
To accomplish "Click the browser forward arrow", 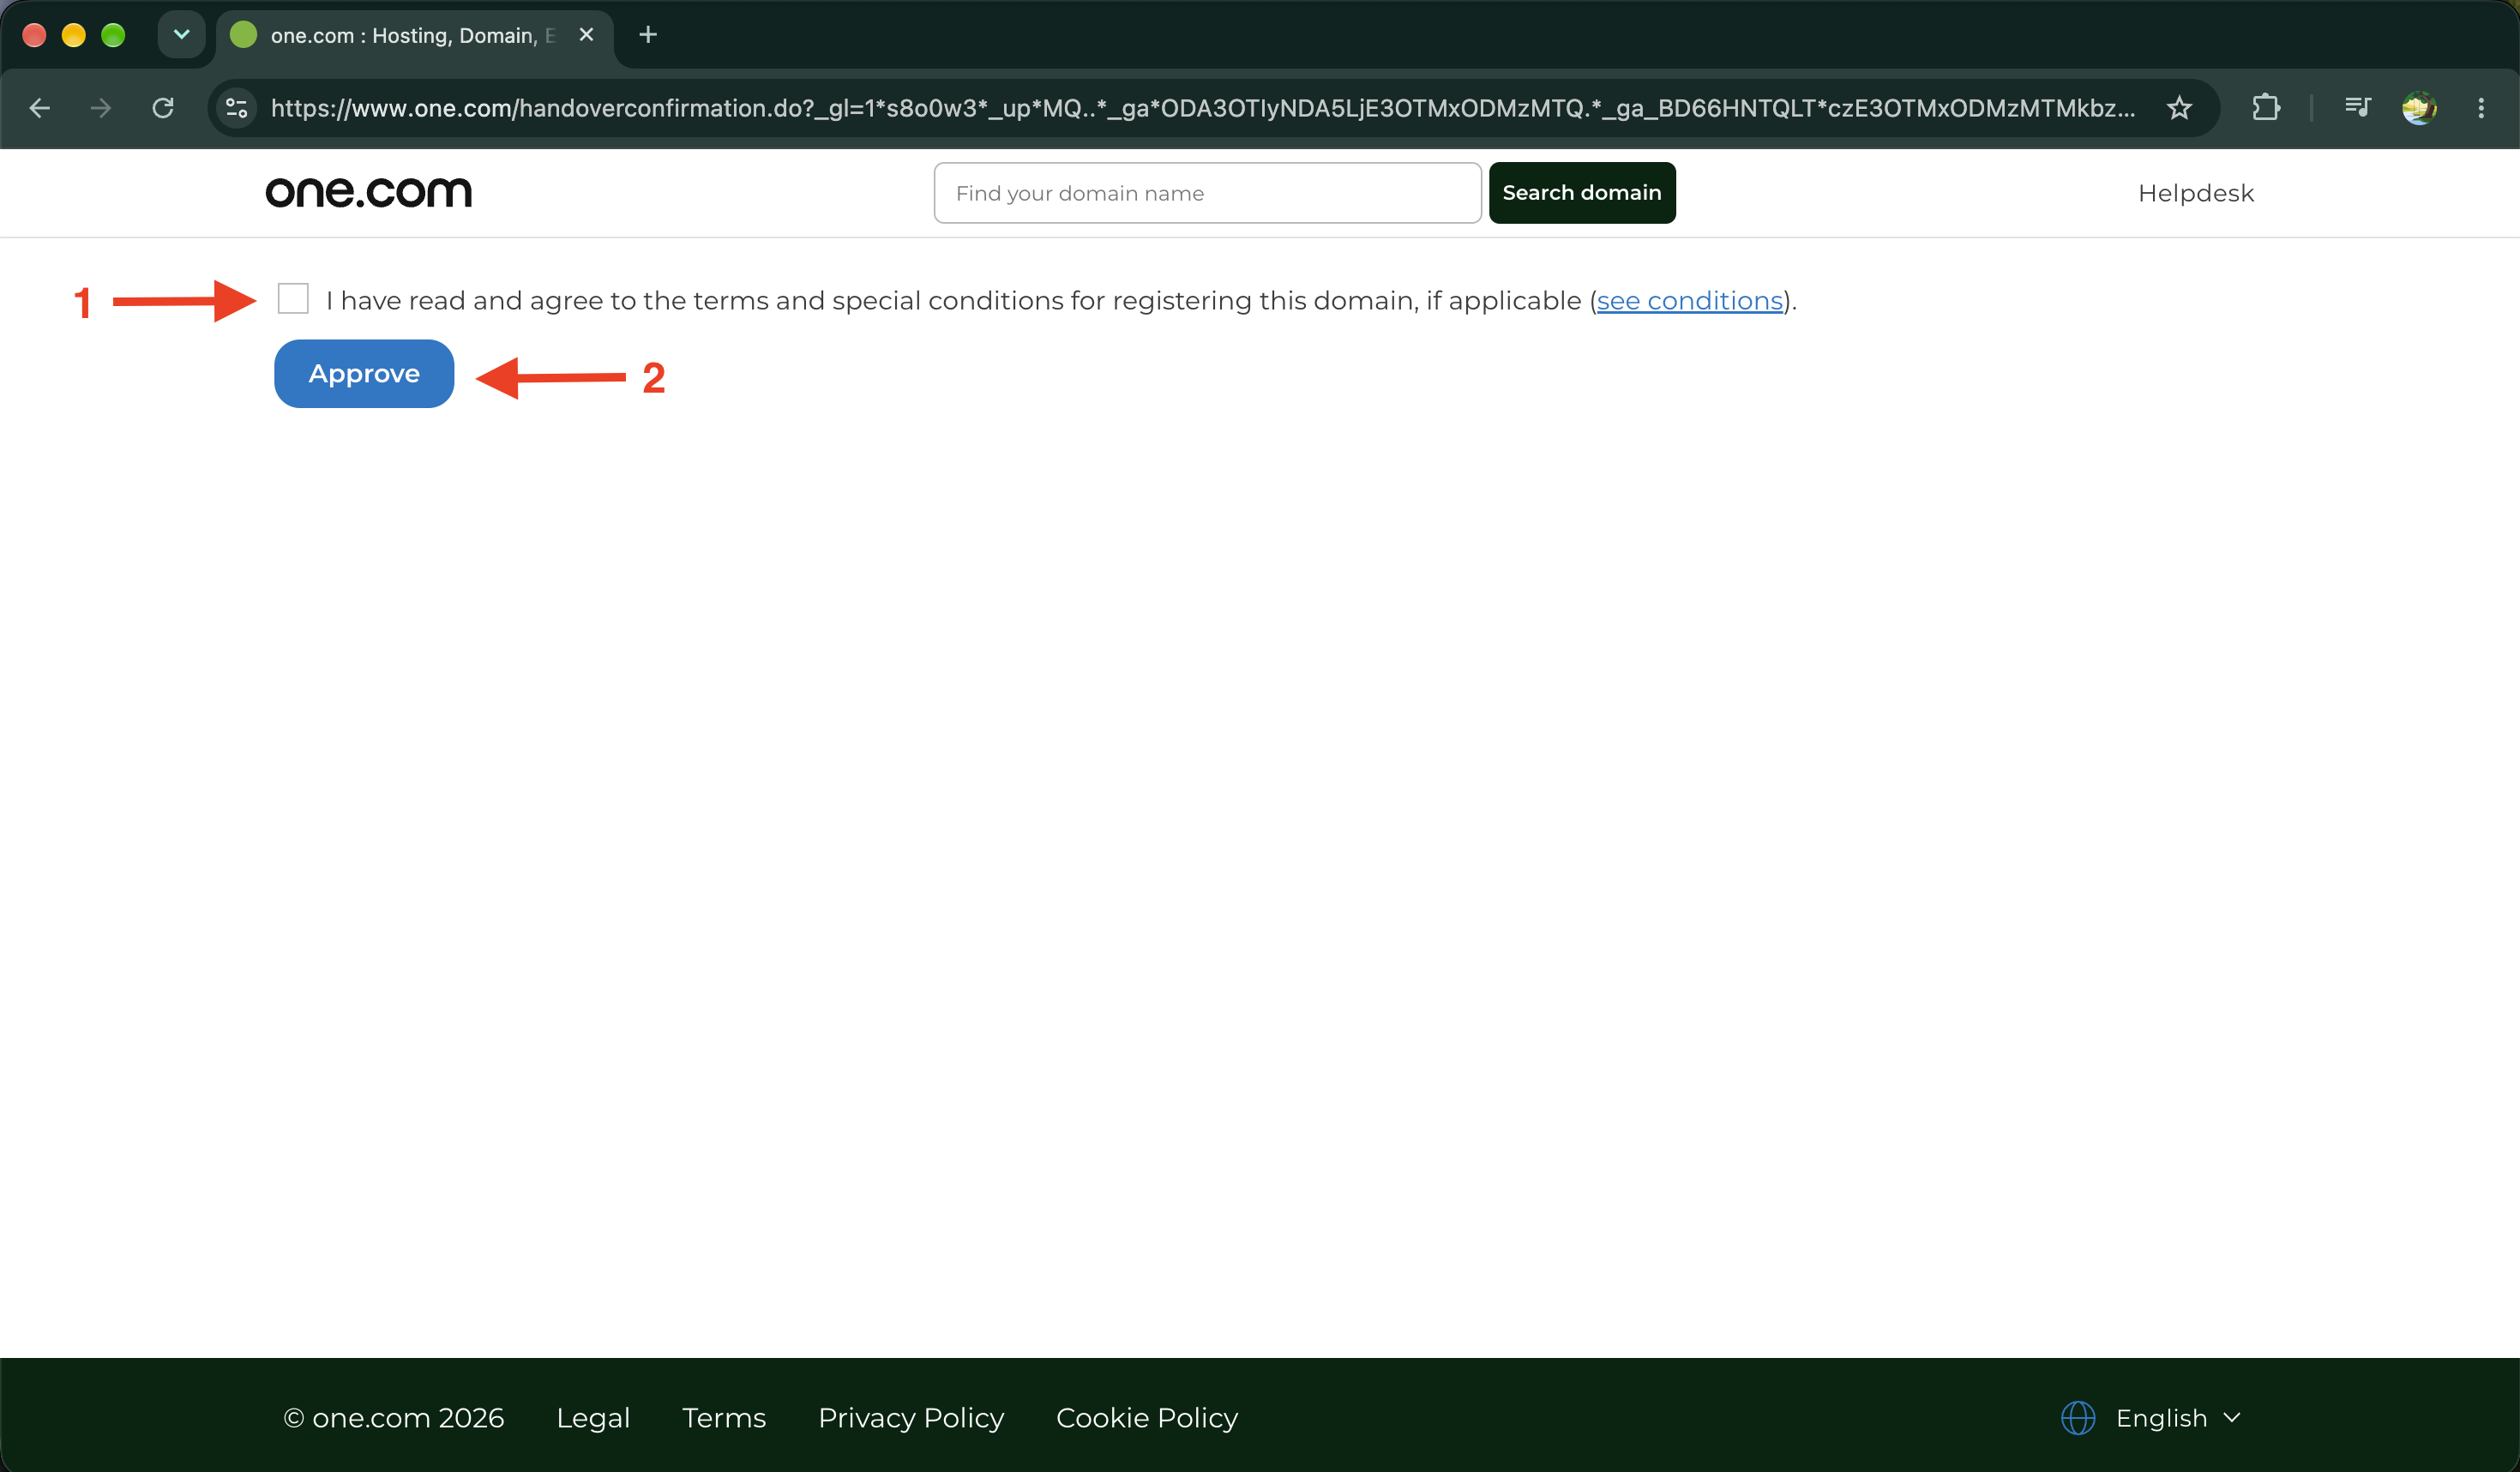I will tap(101, 108).
